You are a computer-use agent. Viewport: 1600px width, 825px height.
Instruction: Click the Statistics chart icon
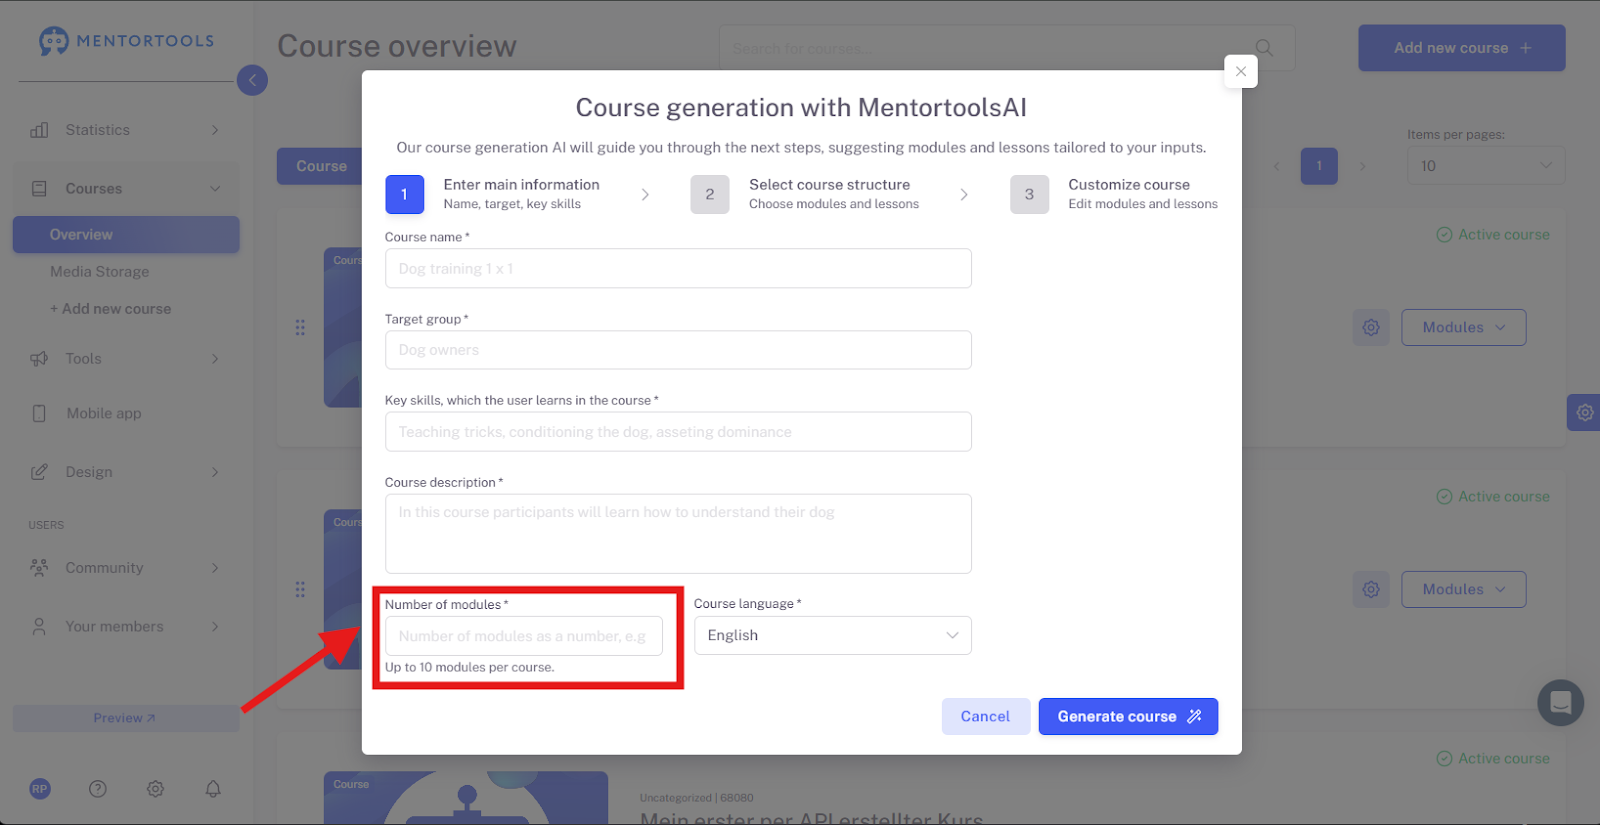(x=39, y=130)
